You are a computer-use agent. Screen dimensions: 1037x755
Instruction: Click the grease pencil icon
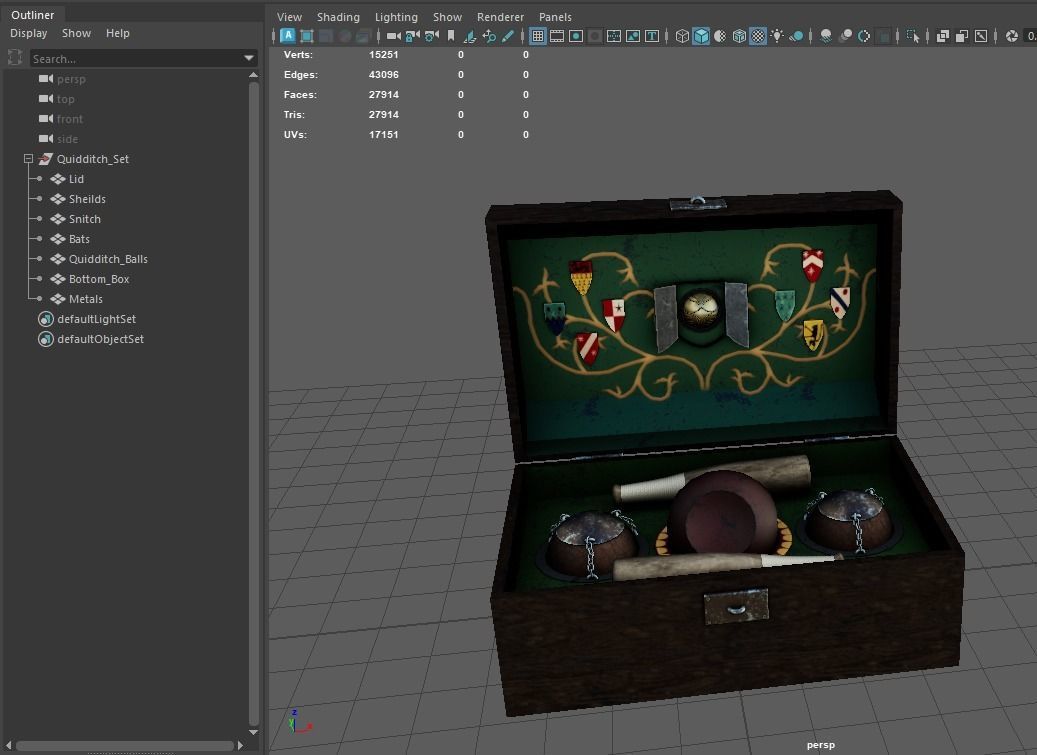point(507,36)
